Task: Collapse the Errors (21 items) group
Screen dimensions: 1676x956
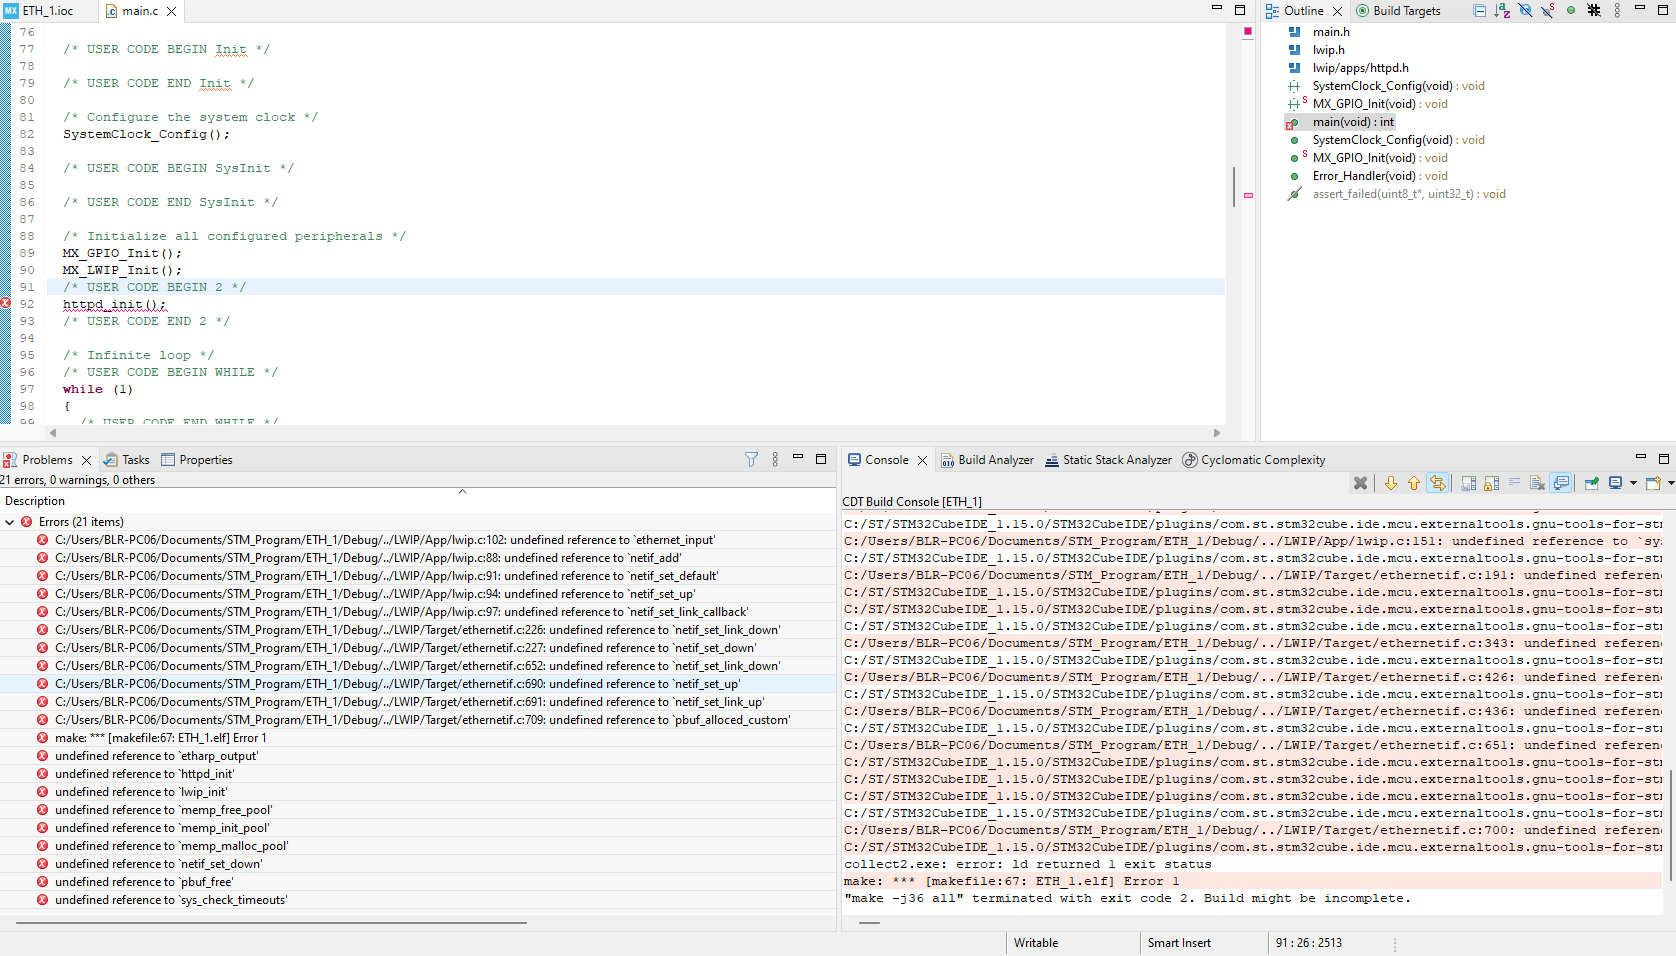Action: point(10,522)
